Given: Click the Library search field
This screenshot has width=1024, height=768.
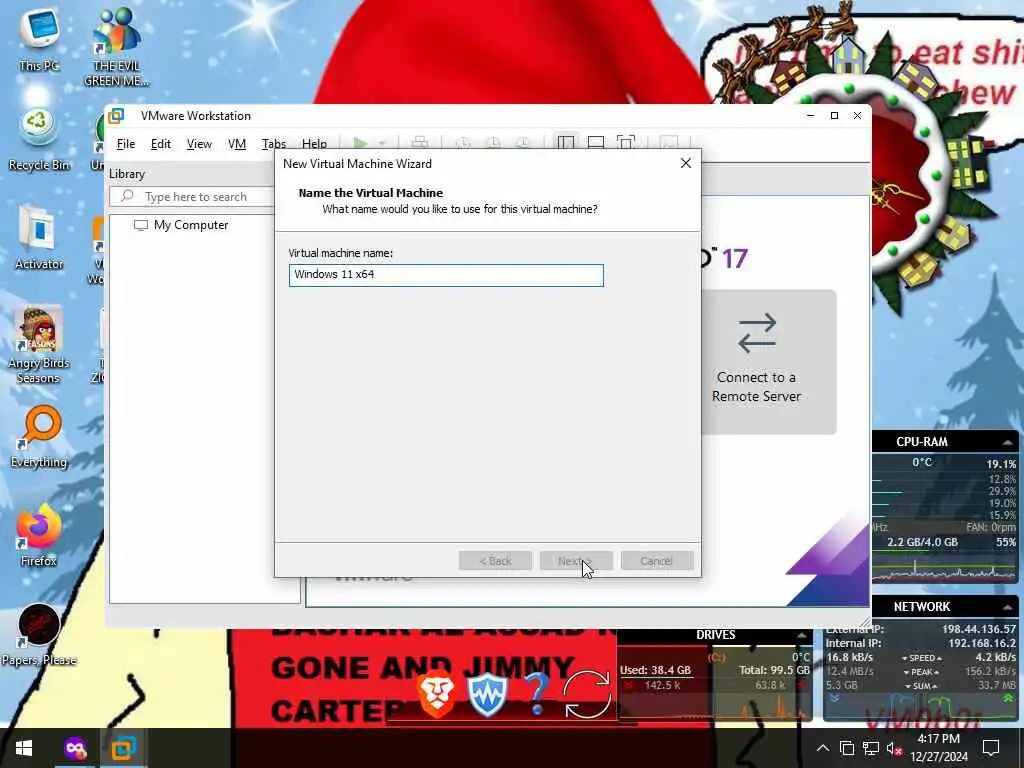Looking at the screenshot, I should [x=192, y=197].
